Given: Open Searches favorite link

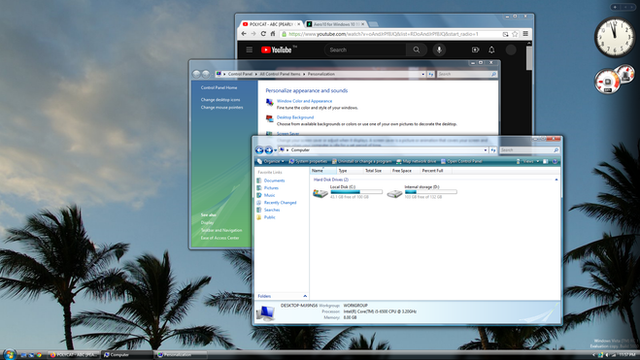Looking at the screenshot, I should click(272, 210).
